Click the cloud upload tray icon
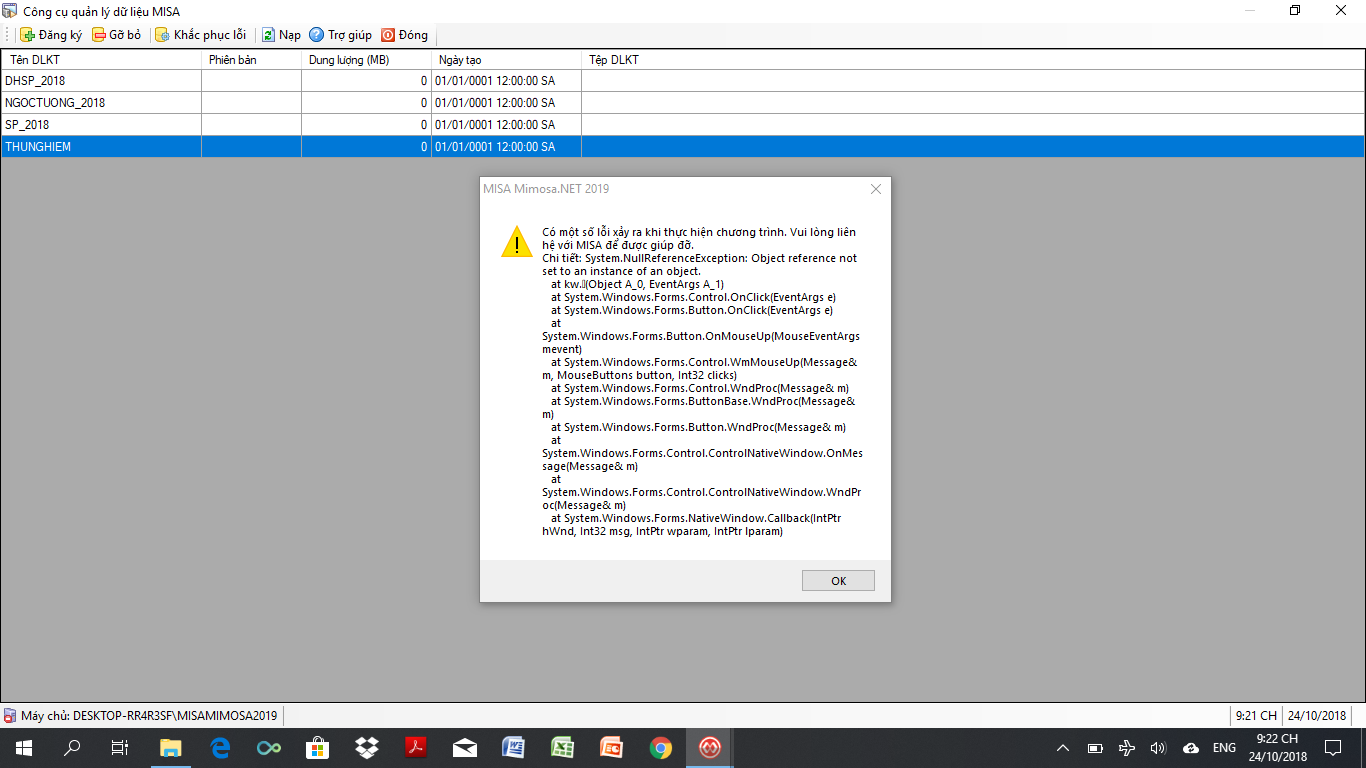Viewport: 1366px width, 768px height. coord(1190,748)
